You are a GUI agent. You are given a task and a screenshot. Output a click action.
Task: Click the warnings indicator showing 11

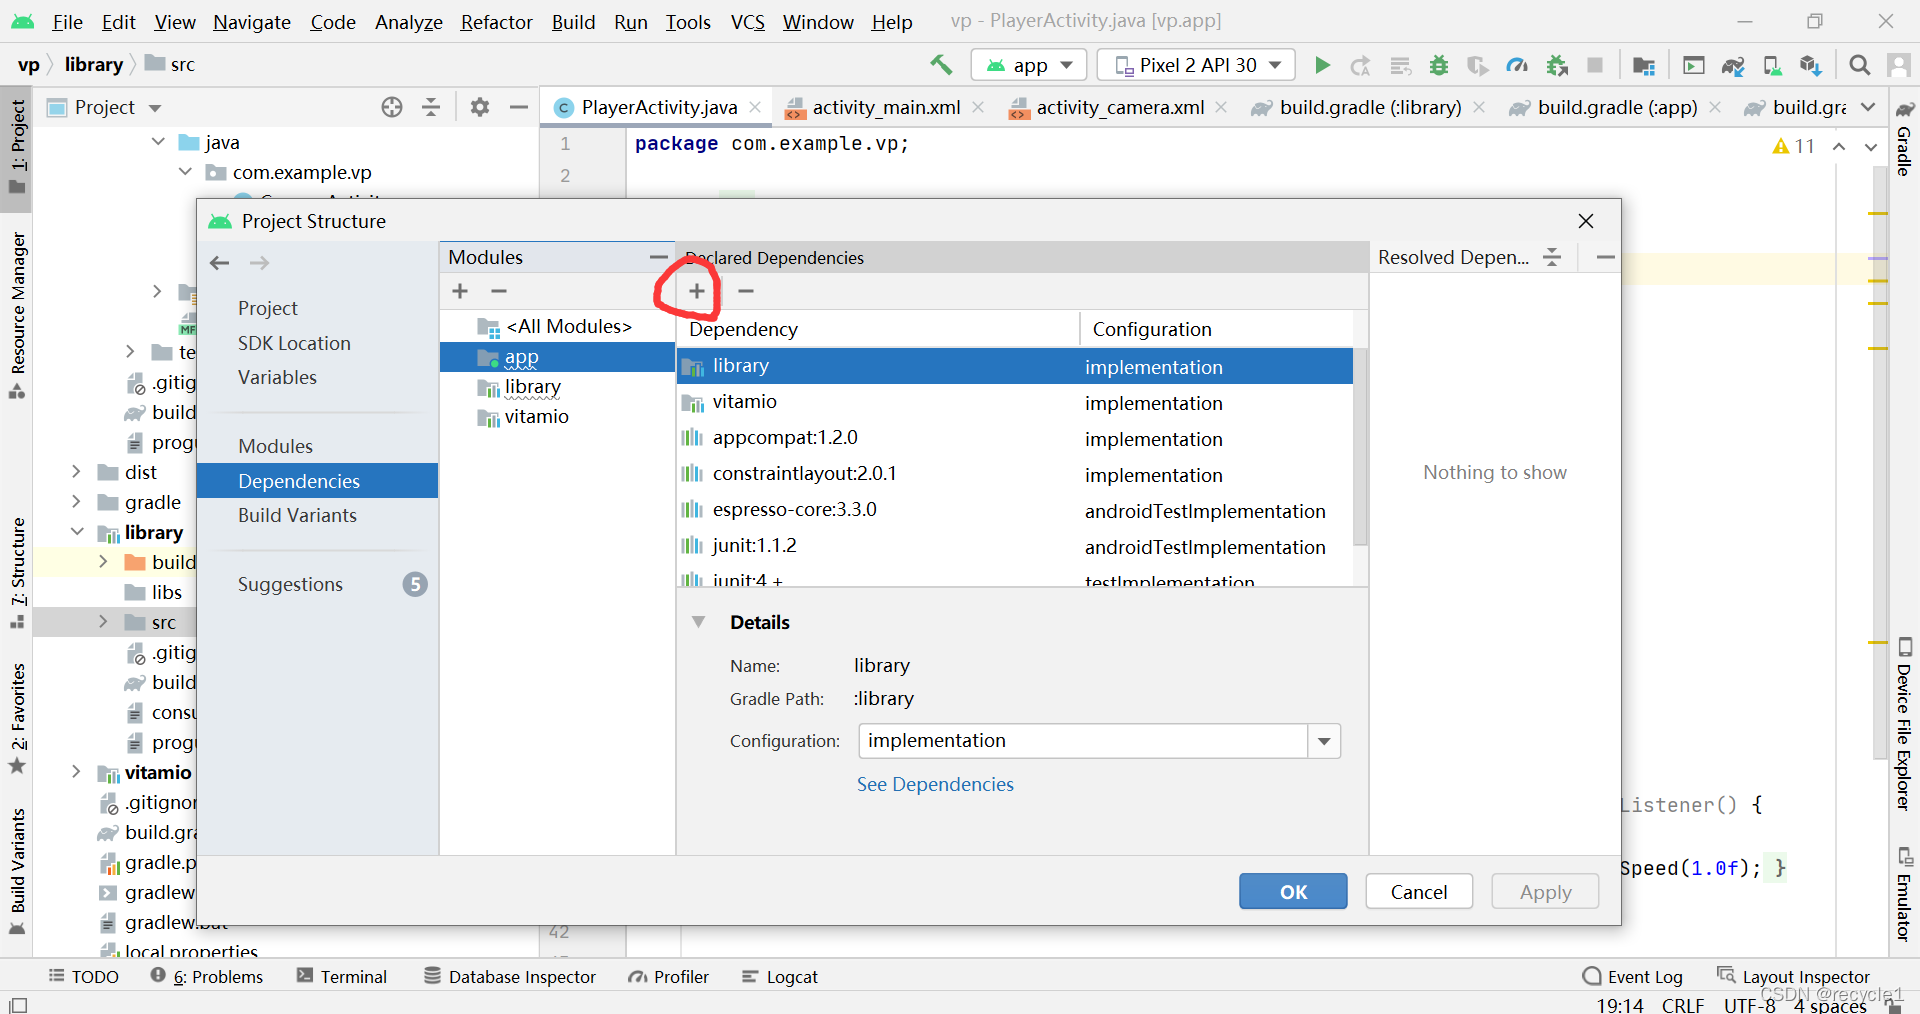click(1794, 146)
